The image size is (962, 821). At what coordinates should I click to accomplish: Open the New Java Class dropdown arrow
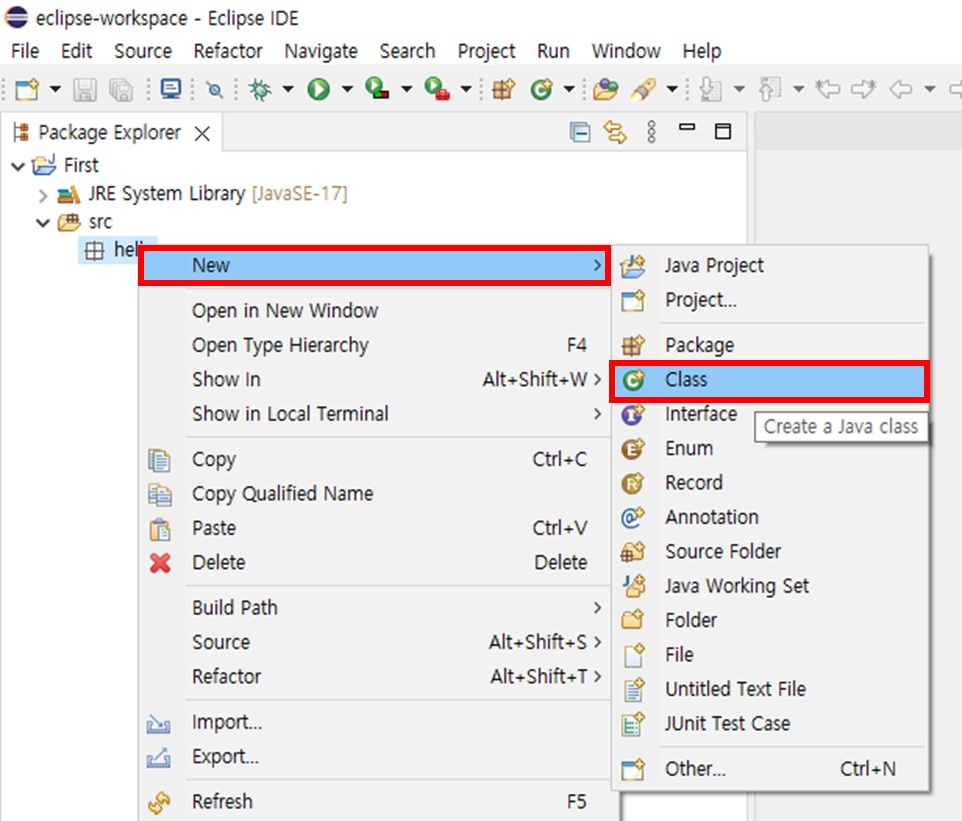pyautogui.click(x=569, y=90)
